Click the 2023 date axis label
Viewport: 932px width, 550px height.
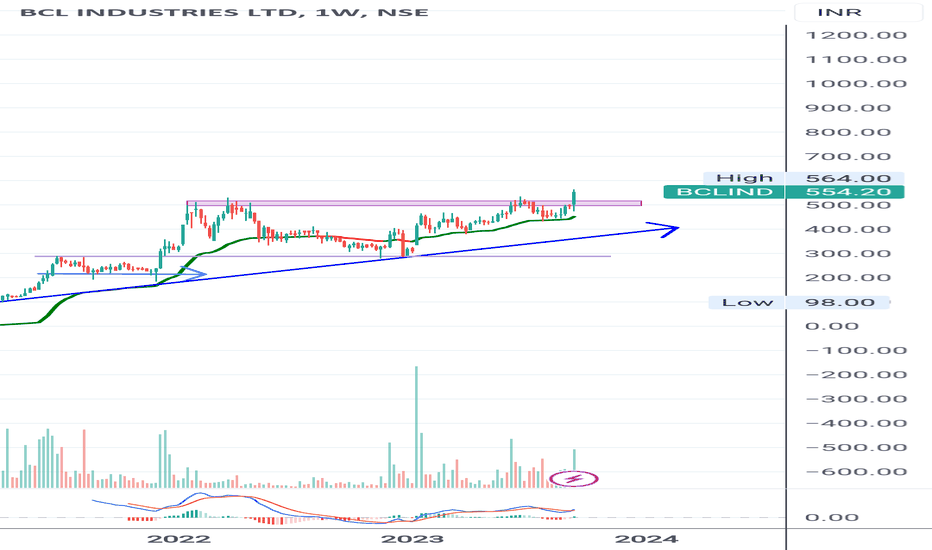click(x=412, y=539)
